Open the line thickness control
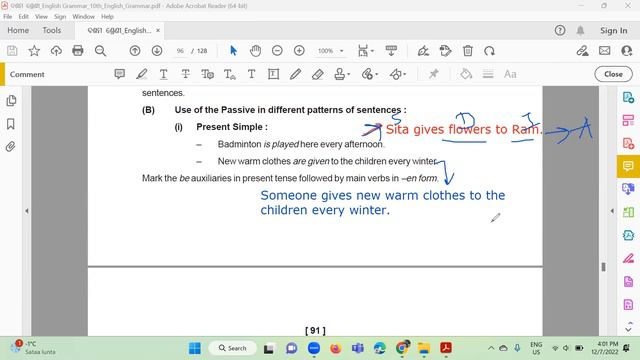Screen dimensions: 640x360 pos(488,74)
